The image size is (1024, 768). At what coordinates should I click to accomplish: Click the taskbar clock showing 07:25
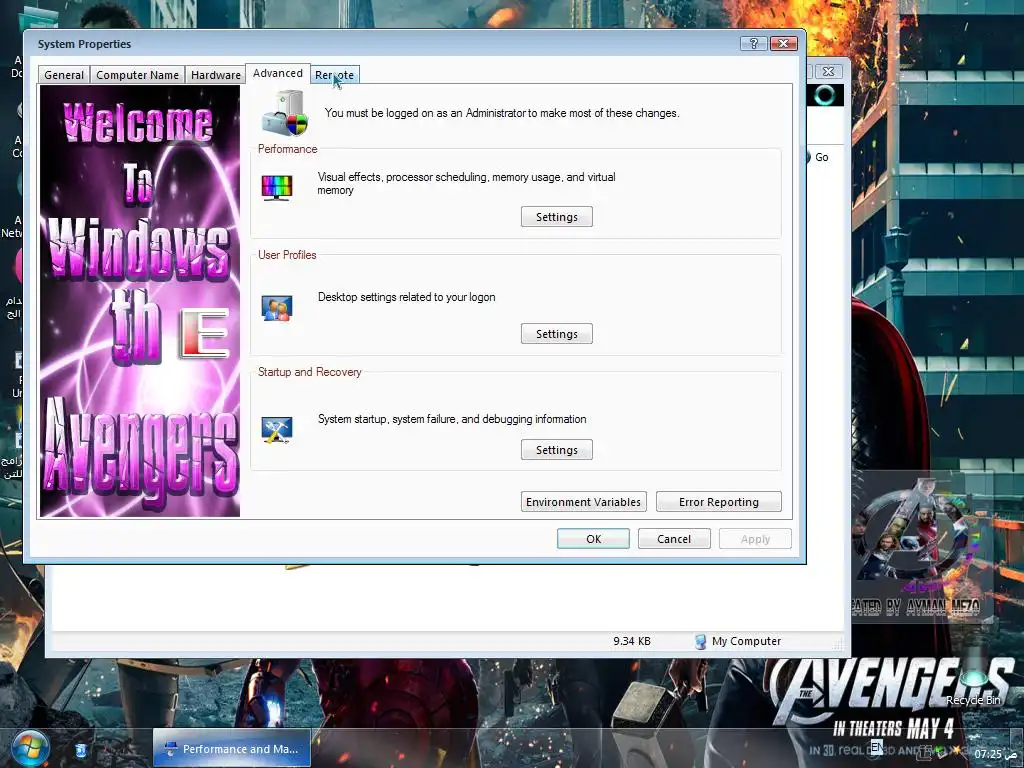tap(995, 754)
